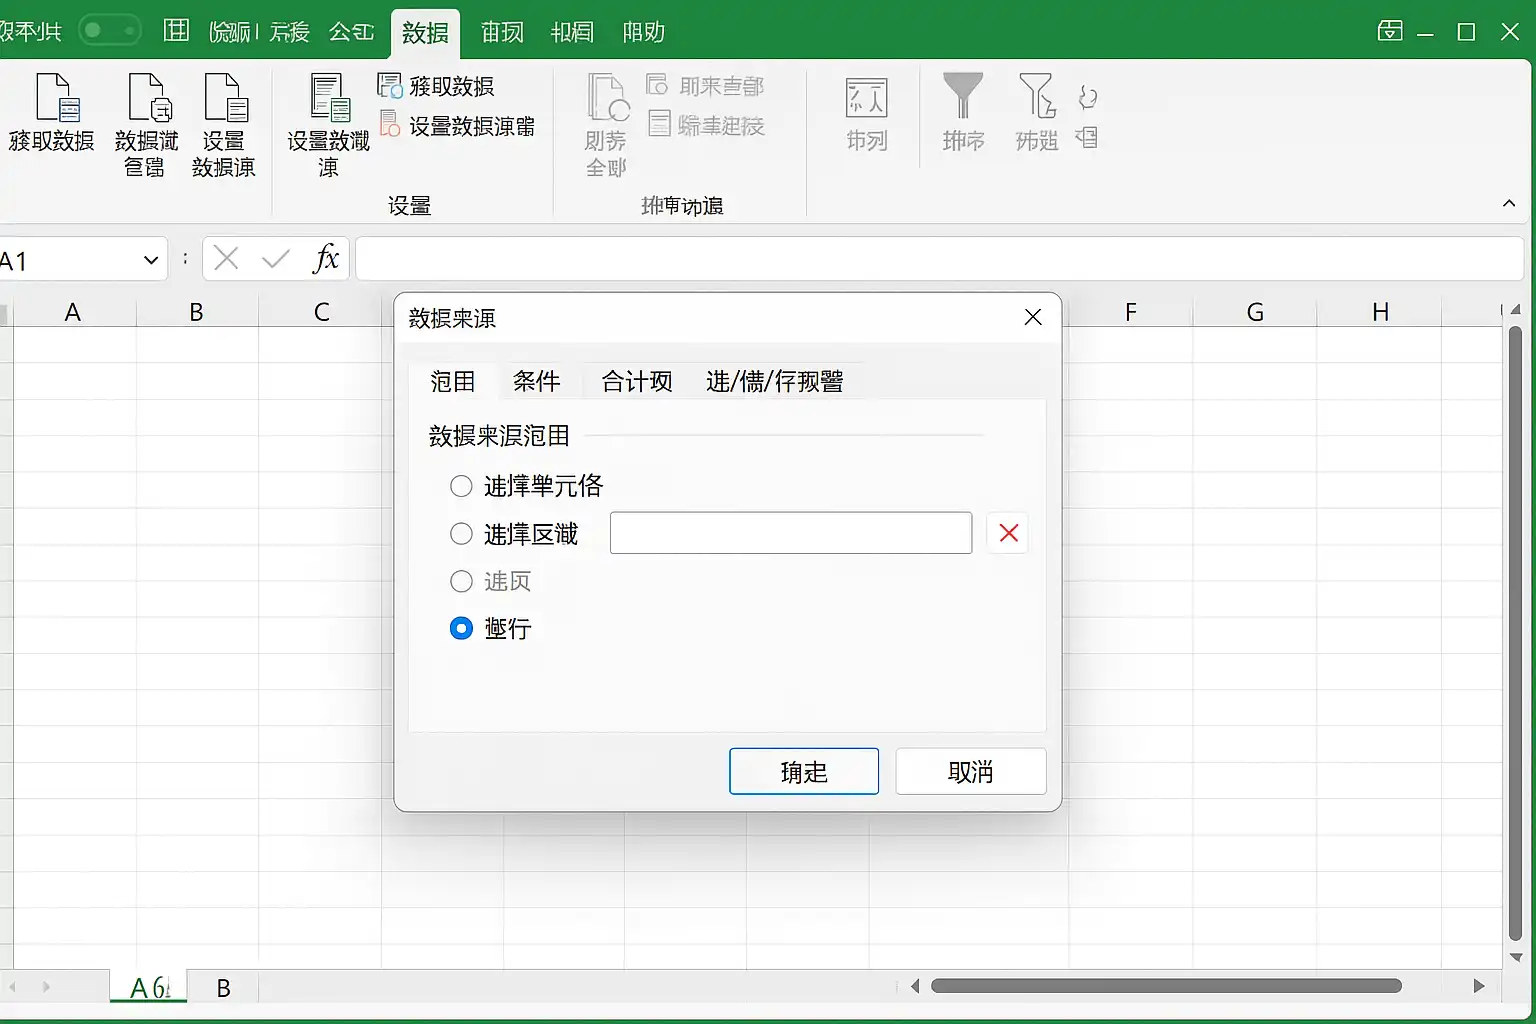Click the outlined funnel icon in ribbon
The height and width of the screenshot is (1024, 1536).
coord(1036,97)
